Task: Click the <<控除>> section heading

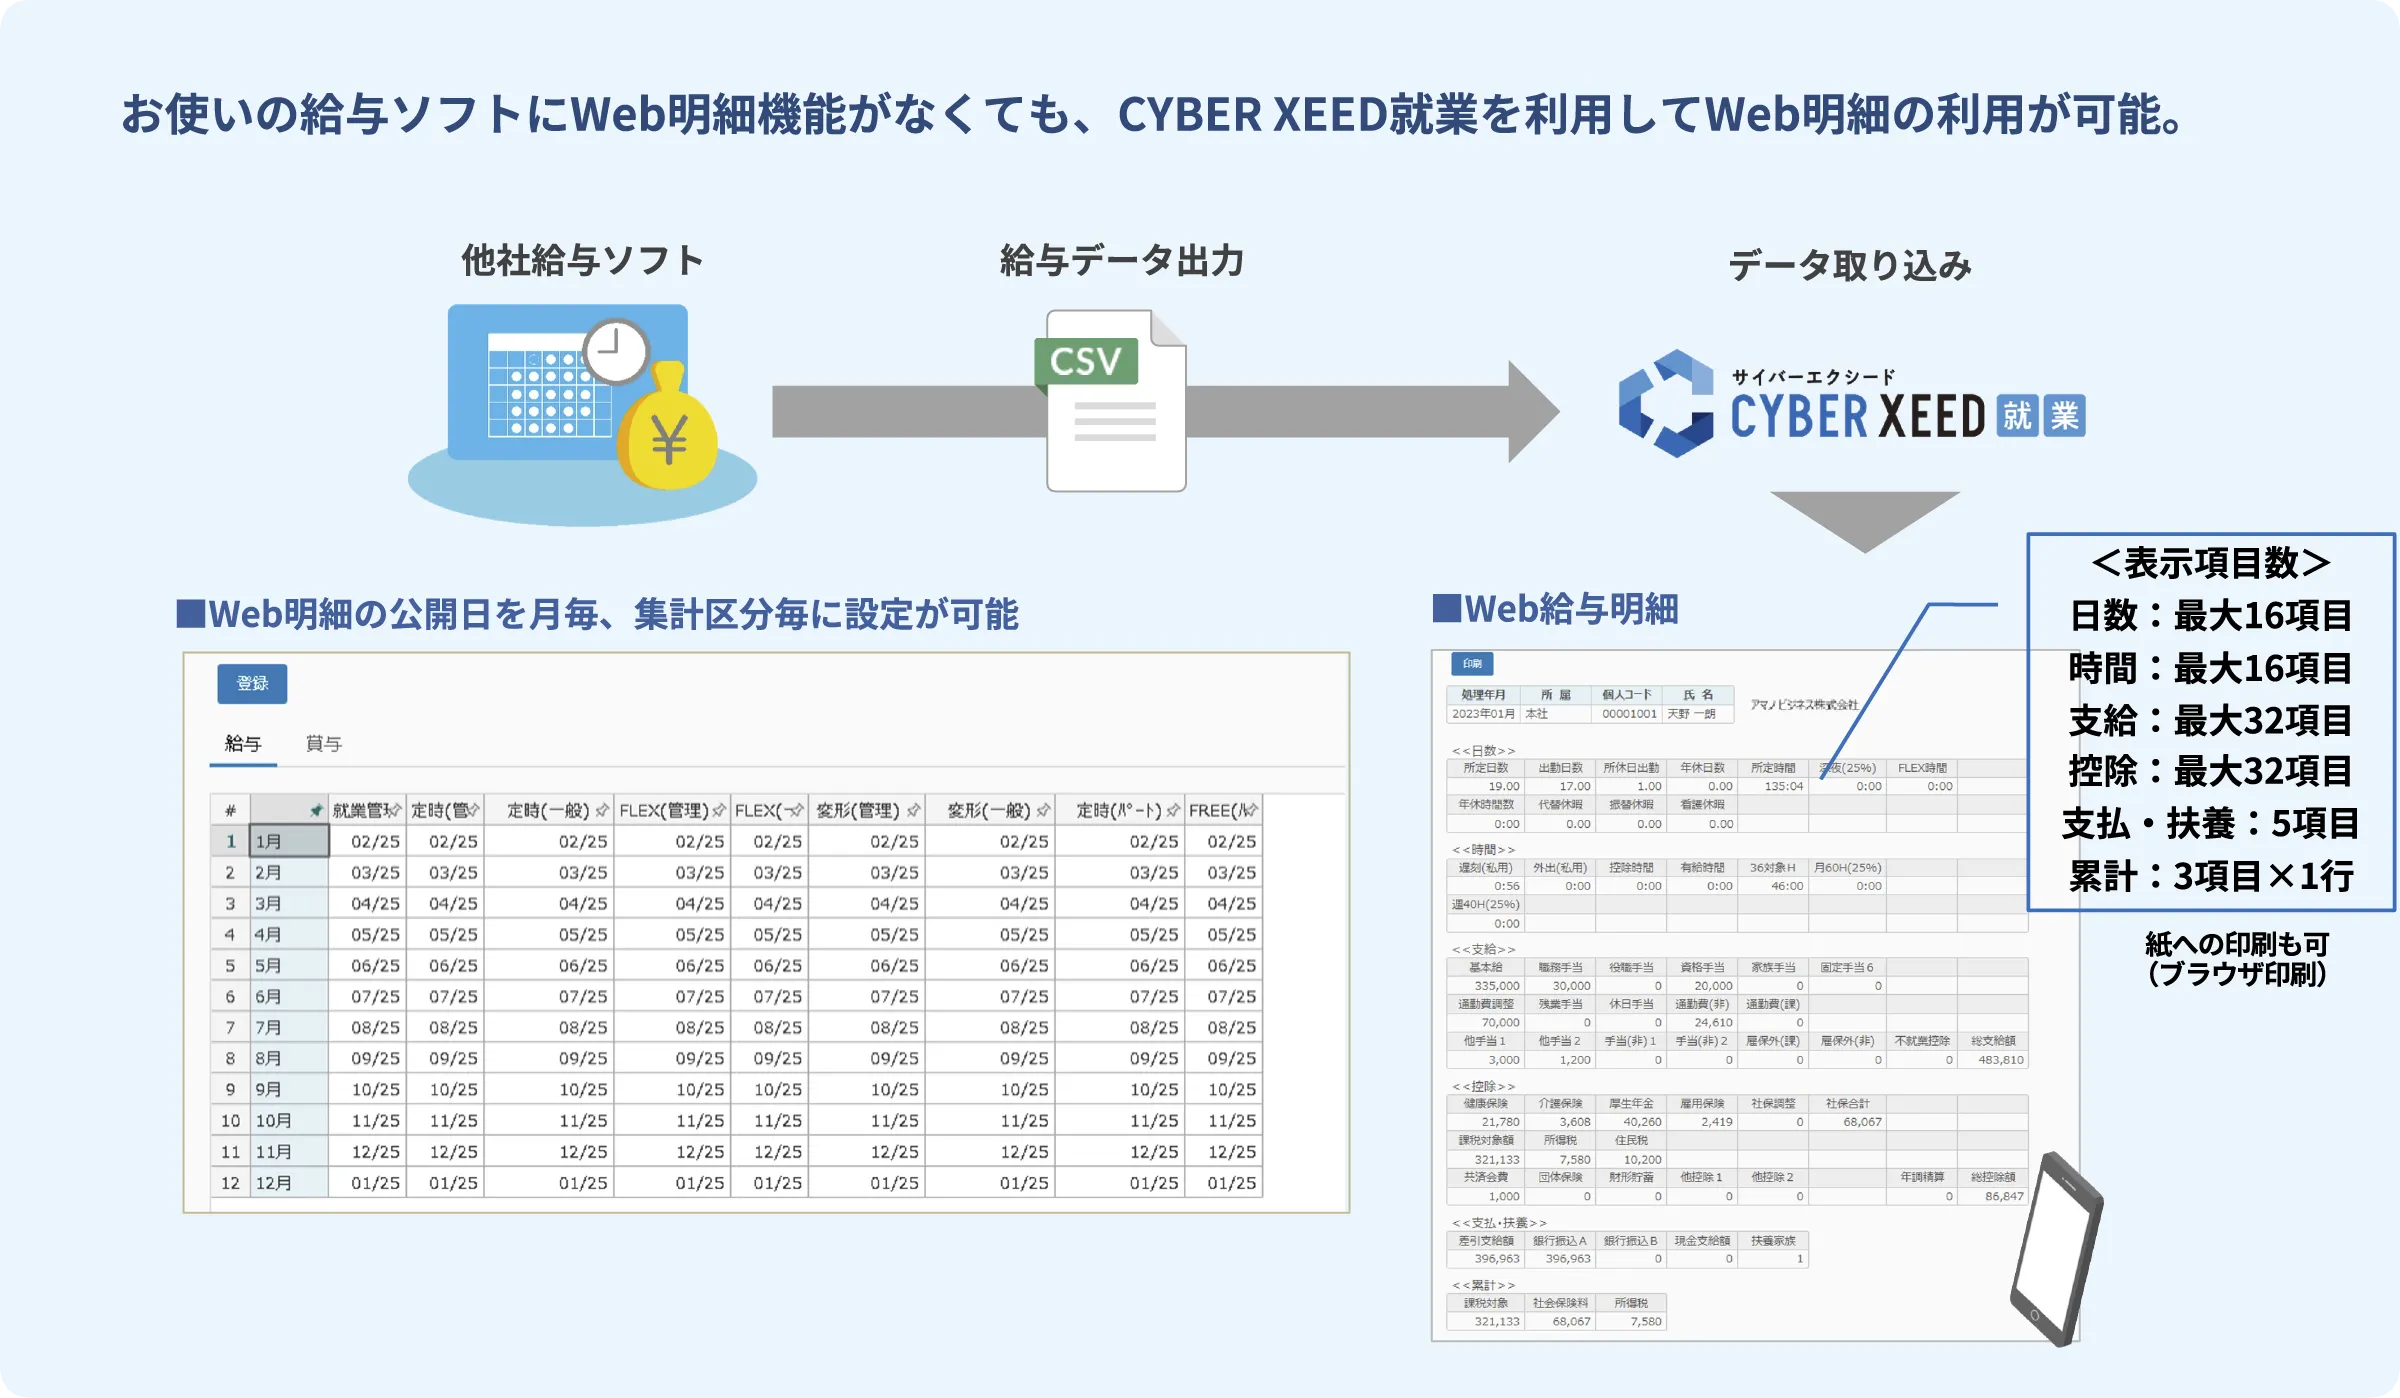Action: click(x=1483, y=1086)
